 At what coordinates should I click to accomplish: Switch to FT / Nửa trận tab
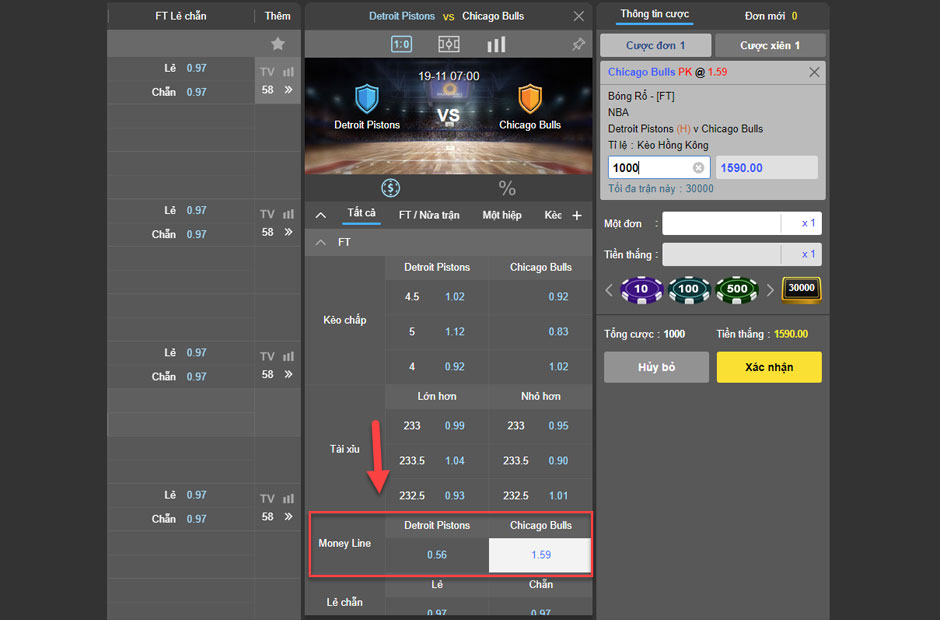point(429,215)
